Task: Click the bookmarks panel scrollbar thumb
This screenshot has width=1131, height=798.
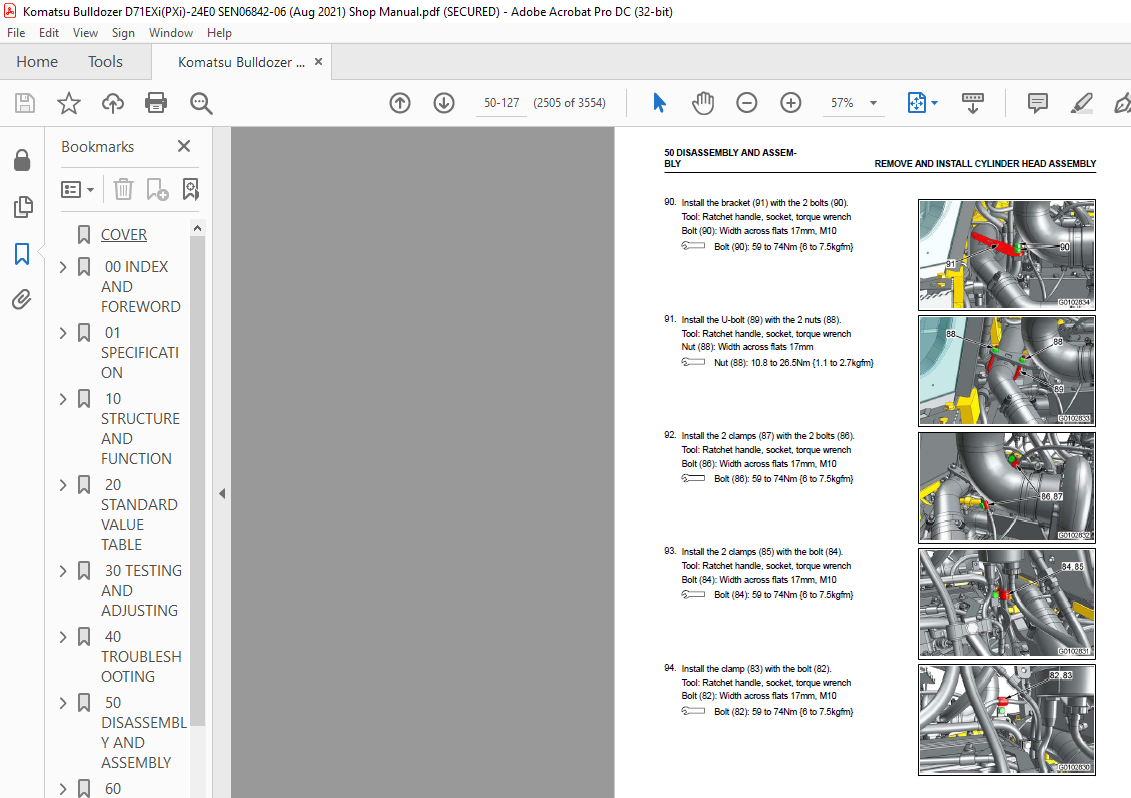Action: tap(198, 480)
